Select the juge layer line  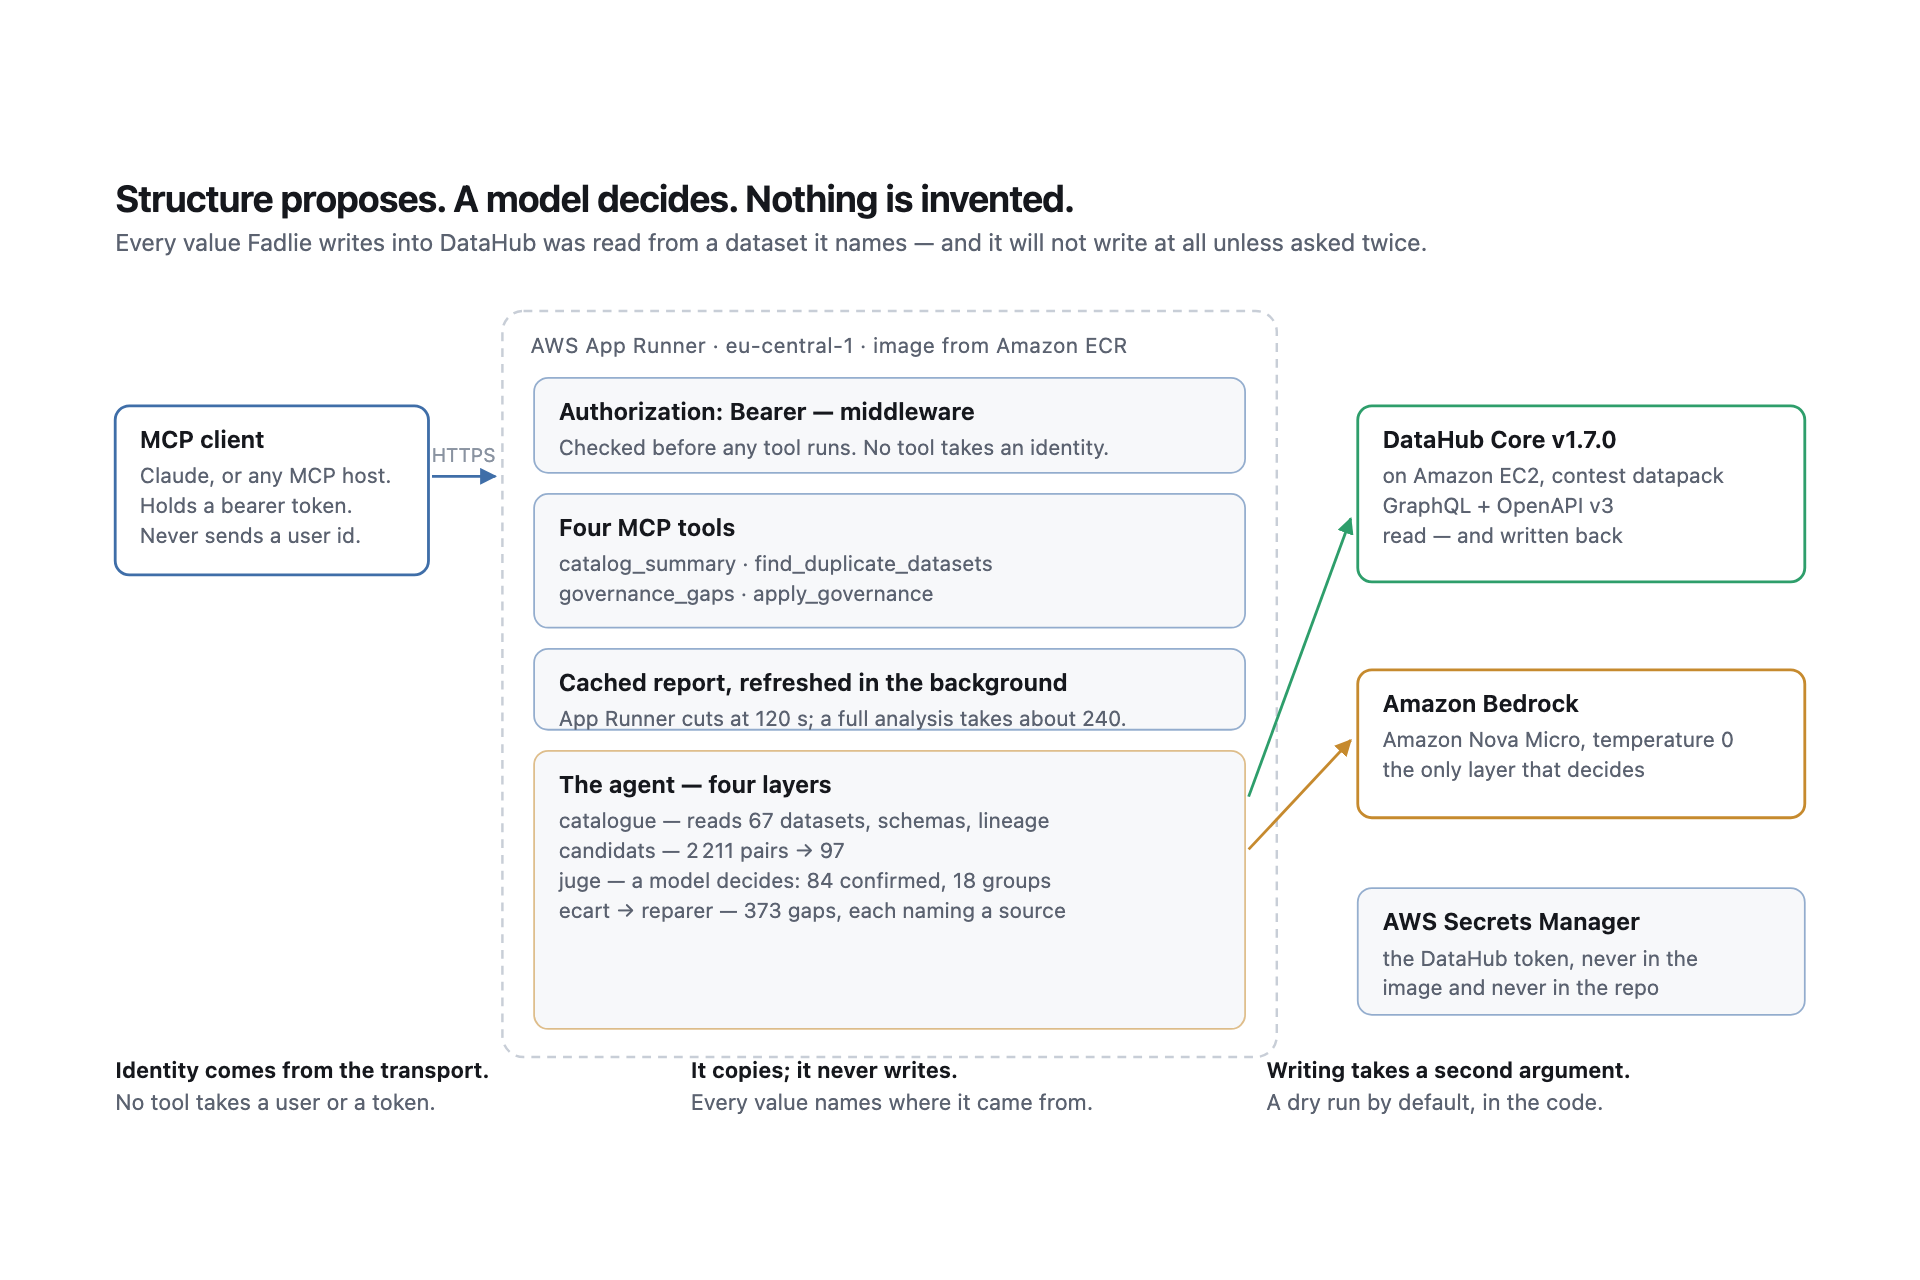(x=805, y=881)
